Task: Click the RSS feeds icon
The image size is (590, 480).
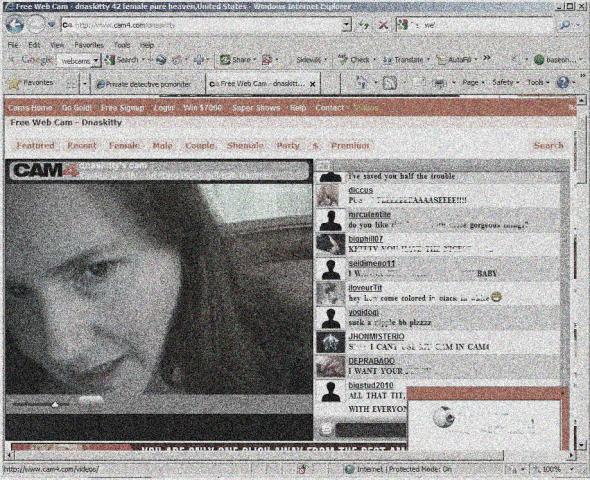Action: pyautogui.click(x=390, y=83)
